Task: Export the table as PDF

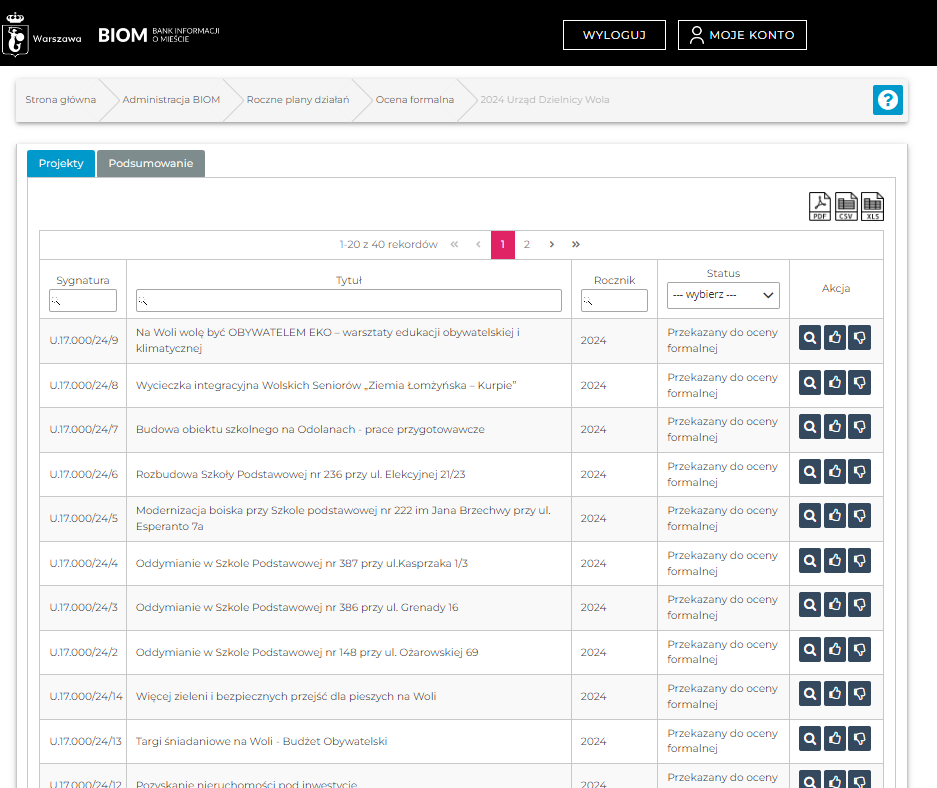Action: point(820,206)
